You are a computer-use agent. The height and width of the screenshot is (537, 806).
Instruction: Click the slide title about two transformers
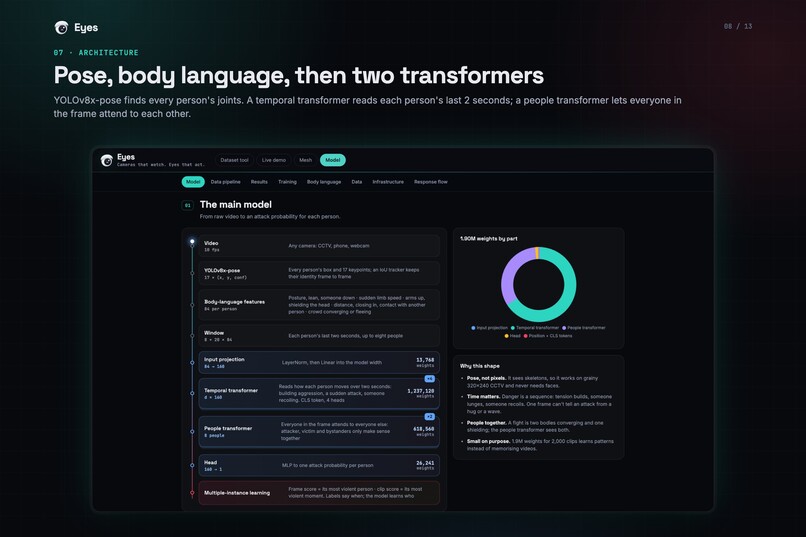299,75
